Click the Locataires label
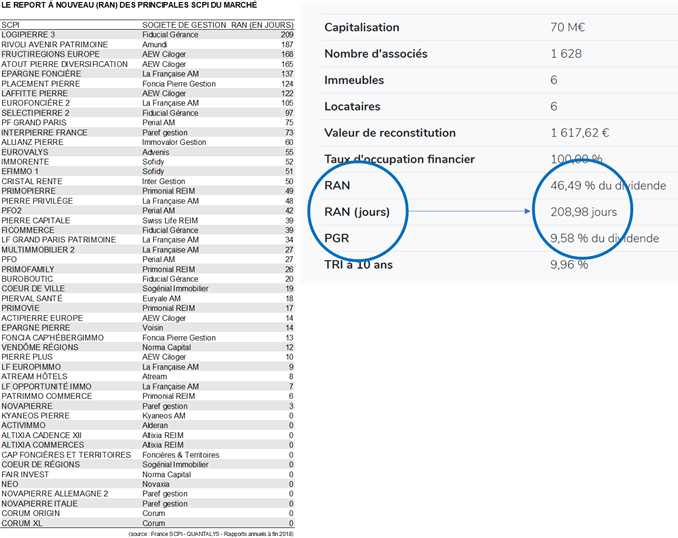The width and height of the screenshot is (678, 538). [x=352, y=106]
